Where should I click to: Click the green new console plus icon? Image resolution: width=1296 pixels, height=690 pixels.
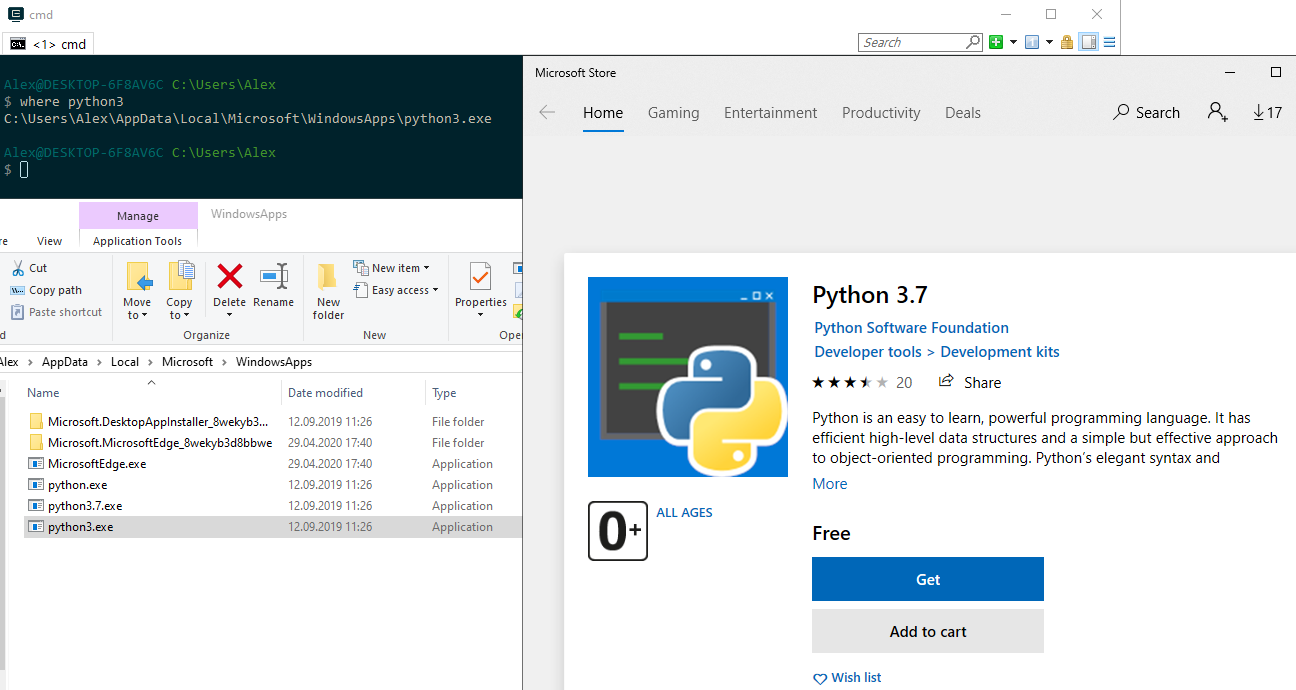click(995, 42)
